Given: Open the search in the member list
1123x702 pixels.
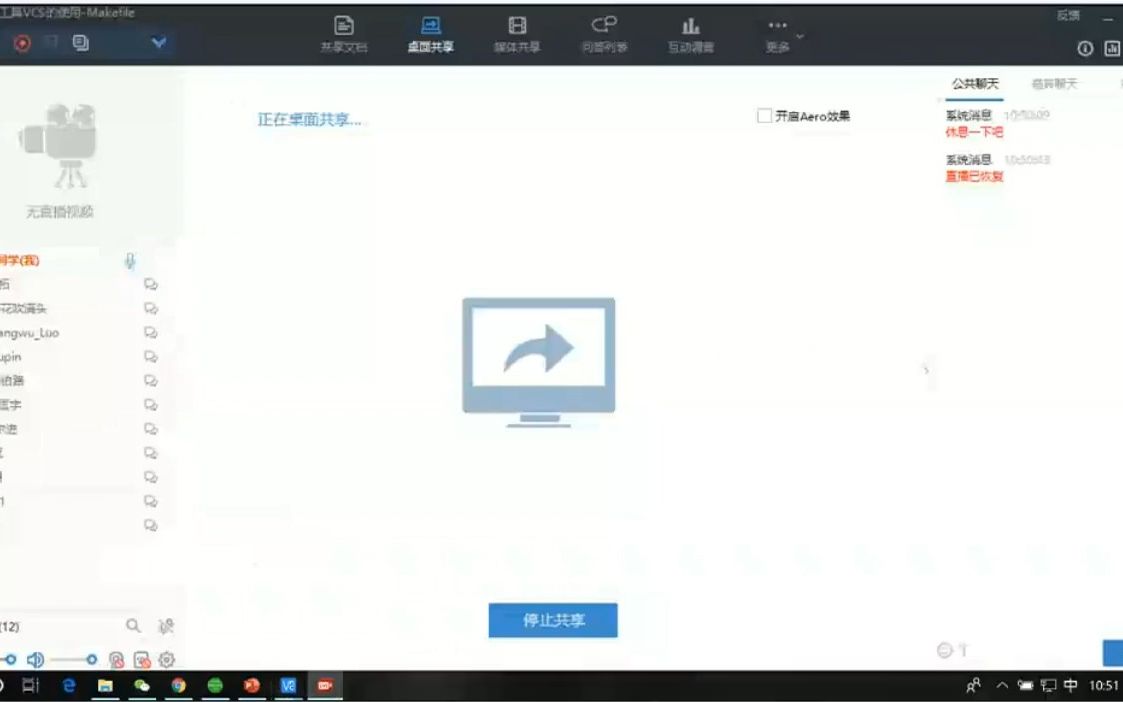Looking at the screenshot, I should coord(133,626).
